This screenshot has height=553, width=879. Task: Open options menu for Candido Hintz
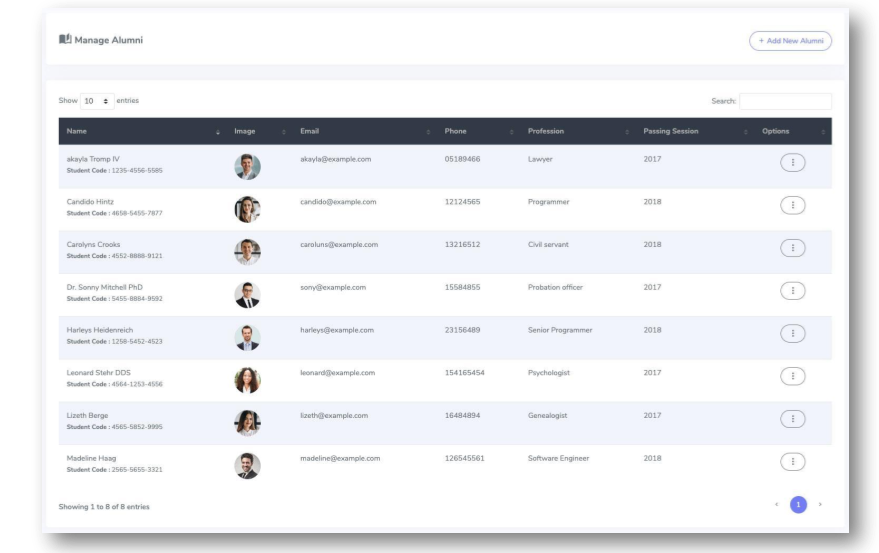point(792,205)
